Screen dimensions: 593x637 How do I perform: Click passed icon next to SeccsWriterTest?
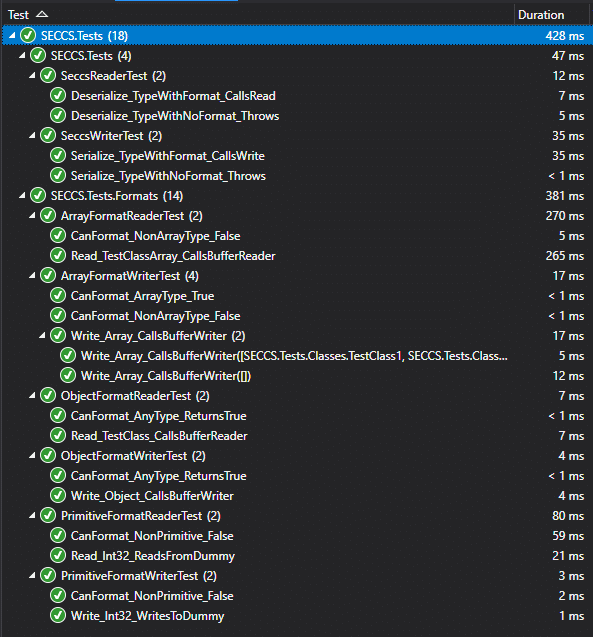[x=48, y=135]
